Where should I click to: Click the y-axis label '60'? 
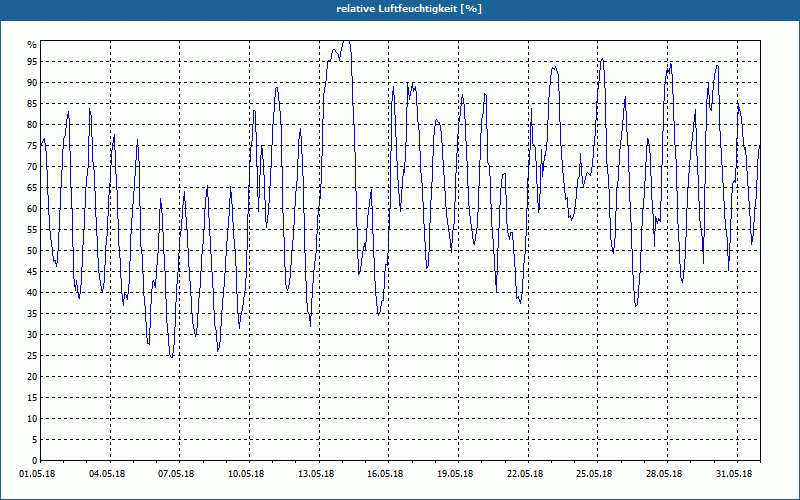(x=32, y=209)
